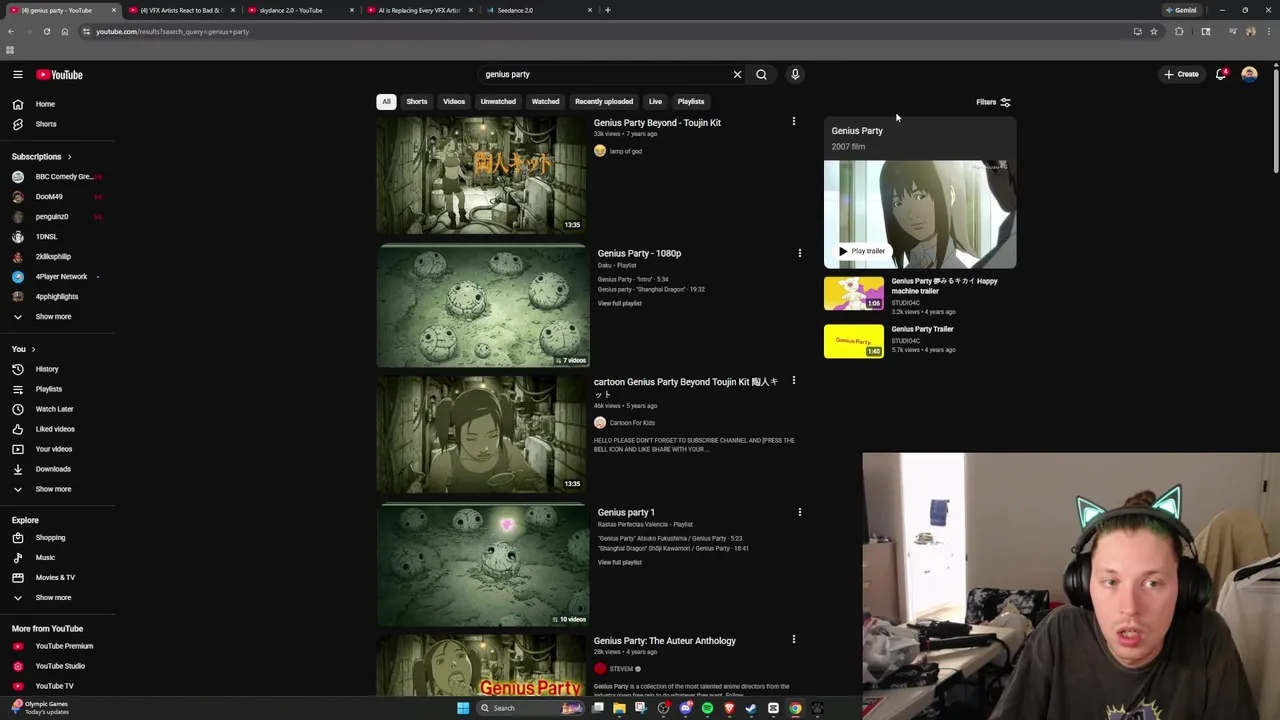This screenshot has width=1280, height=720.
Task: Open the Windows Start menu
Action: pos(463,708)
